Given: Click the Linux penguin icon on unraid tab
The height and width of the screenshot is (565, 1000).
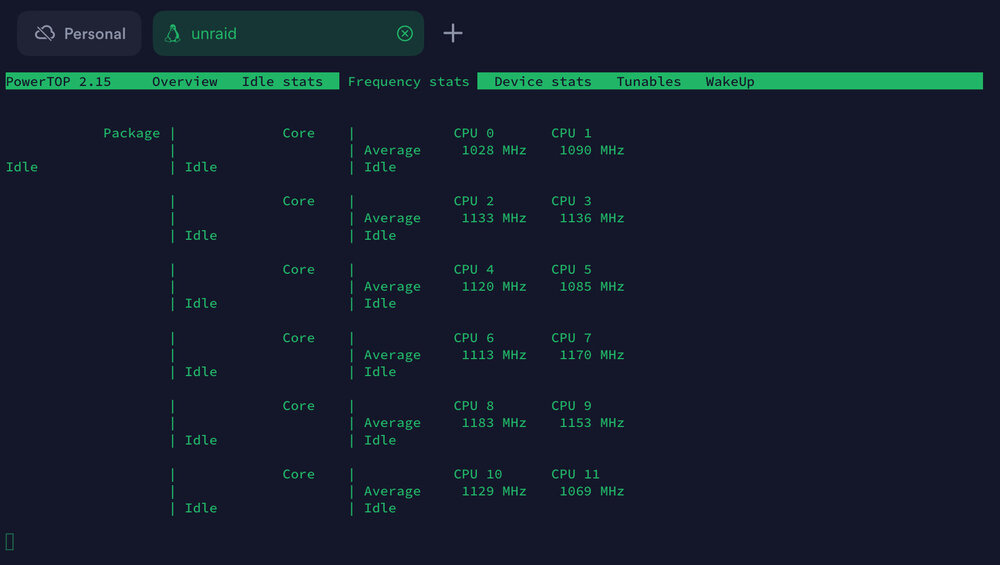Looking at the screenshot, I should (x=172, y=33).
